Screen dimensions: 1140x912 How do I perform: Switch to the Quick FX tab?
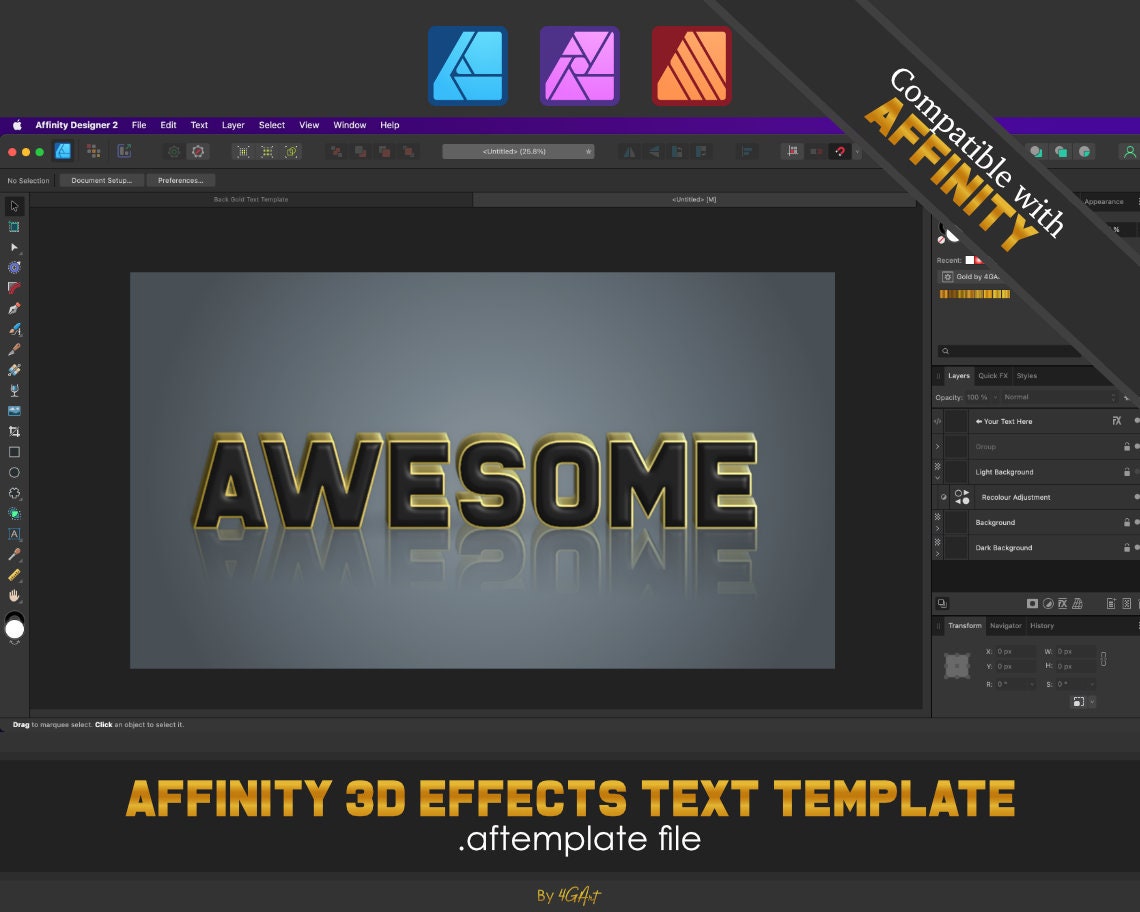click(x=991, y=376)
